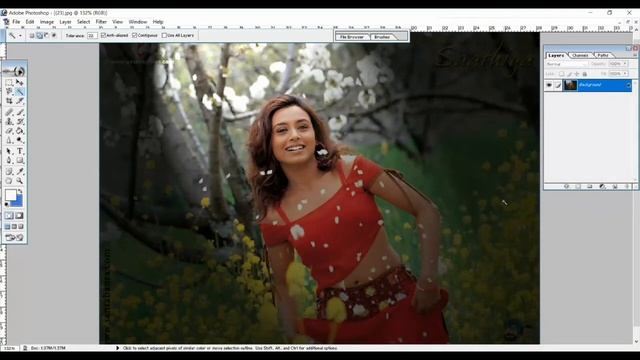Switch to Standard edit mode
Screen dimensions: 640x360
[9, 215]
